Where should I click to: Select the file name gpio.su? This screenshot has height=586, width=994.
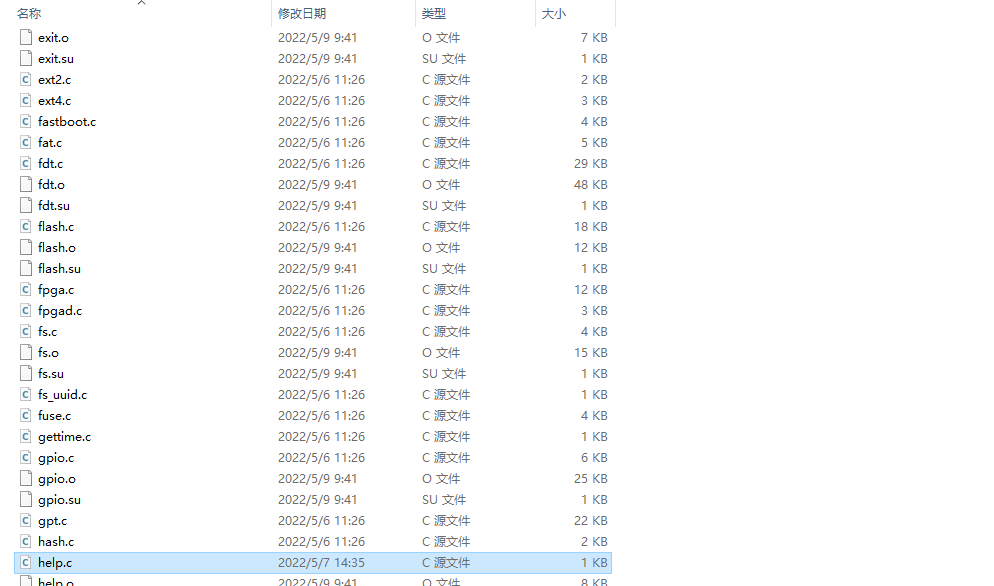60,499
